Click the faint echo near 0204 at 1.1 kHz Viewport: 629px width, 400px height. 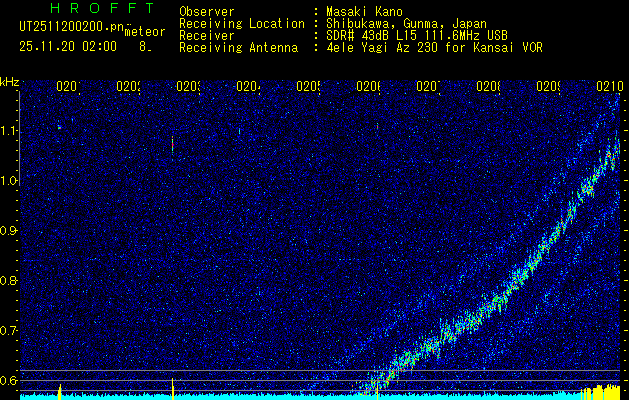tap(239, 131)
